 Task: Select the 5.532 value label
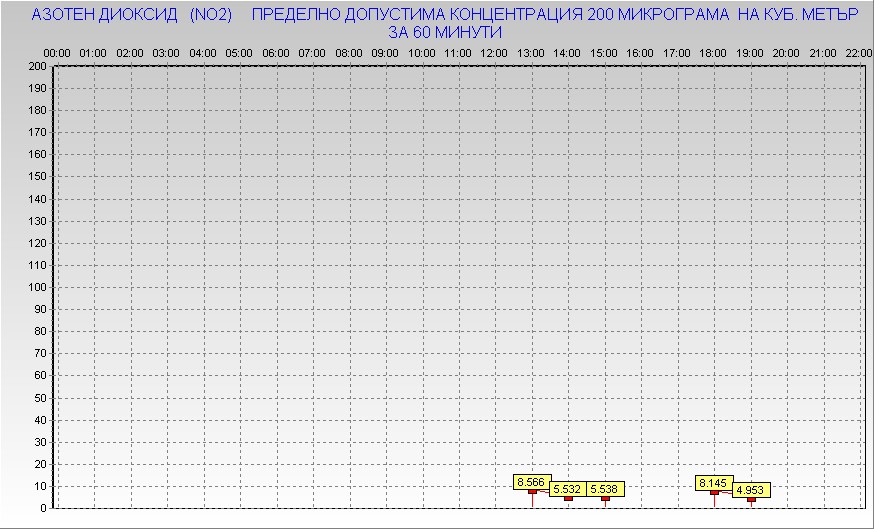(567, 489)
